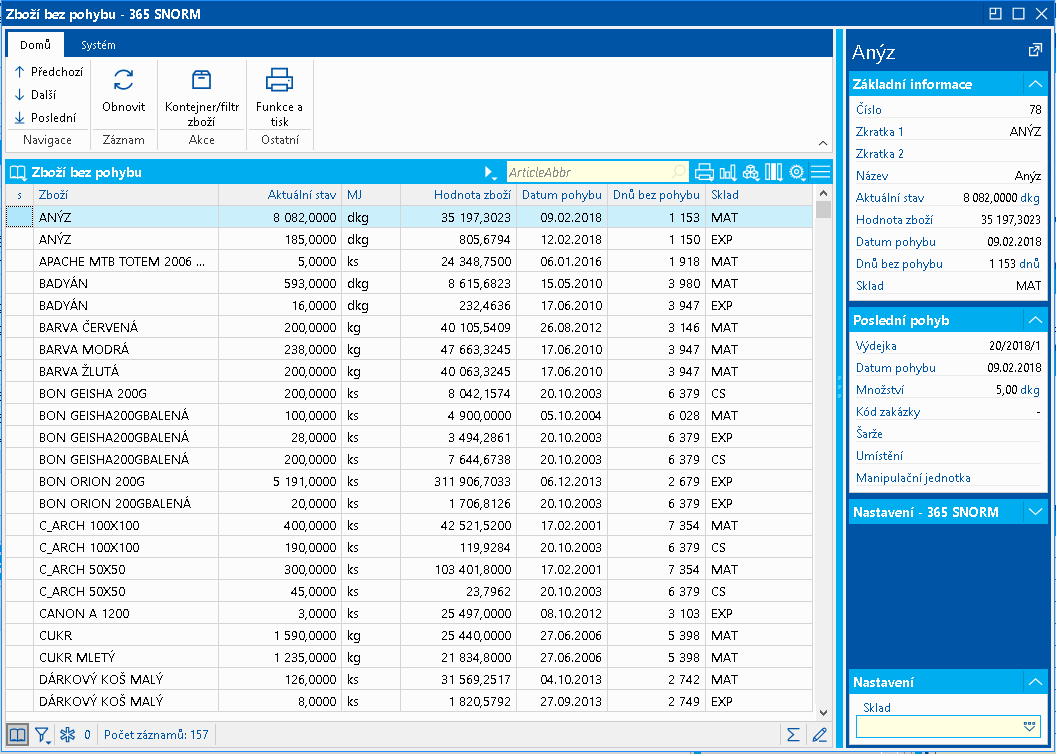Expand the Nastavení - 365 SNORM section

(1035, 512)
